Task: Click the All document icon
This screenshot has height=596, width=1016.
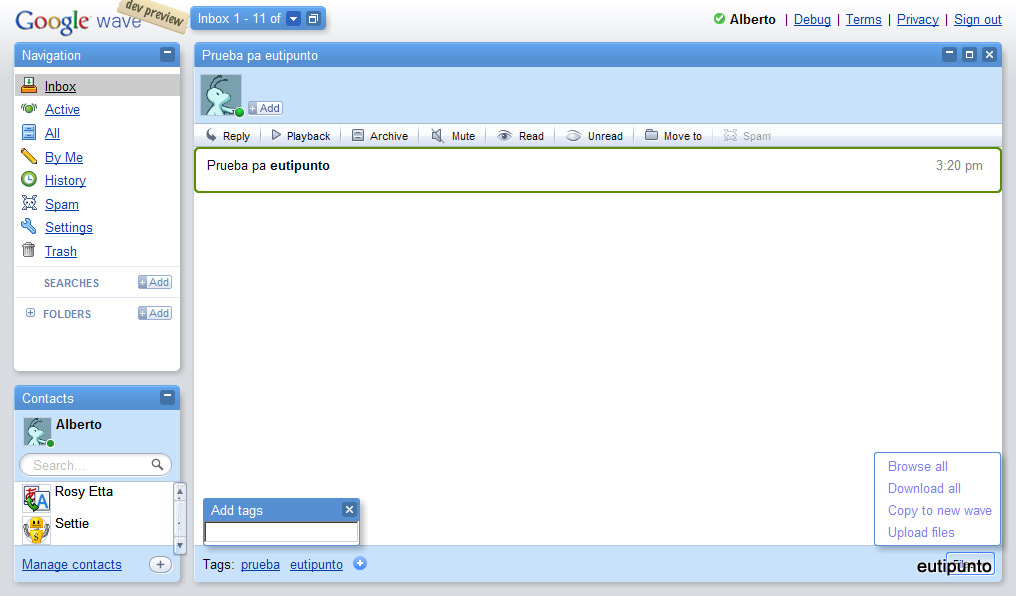Action: 29,132
